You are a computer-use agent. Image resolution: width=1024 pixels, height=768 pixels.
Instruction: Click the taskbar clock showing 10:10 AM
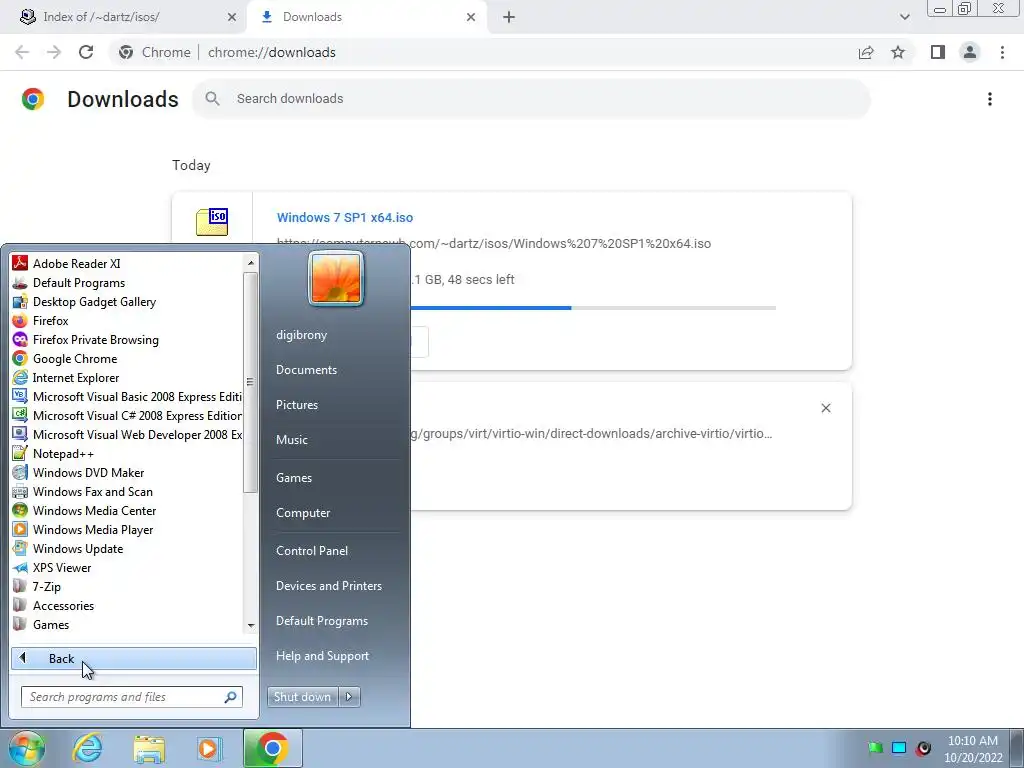(x=972, y=749)
